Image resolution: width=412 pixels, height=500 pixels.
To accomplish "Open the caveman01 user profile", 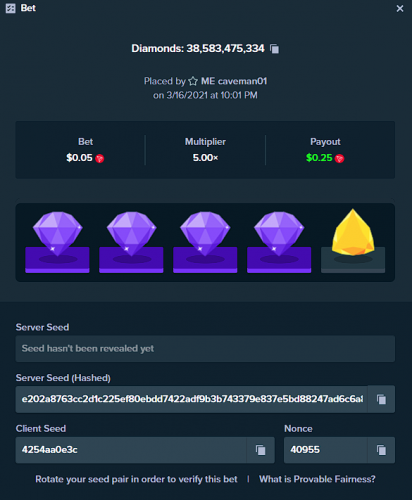I will coord(234,81).
